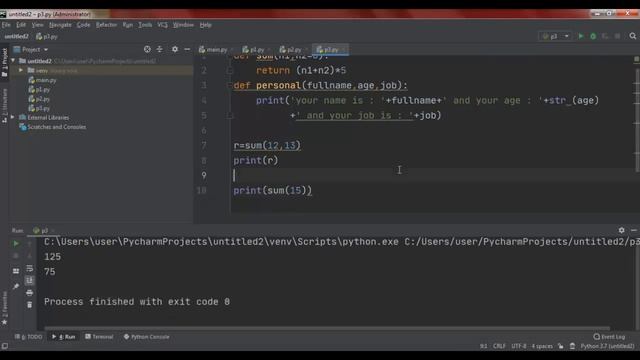
Task: Run p3 with the green toolbar Run button
Action: (x=580, y=36)
